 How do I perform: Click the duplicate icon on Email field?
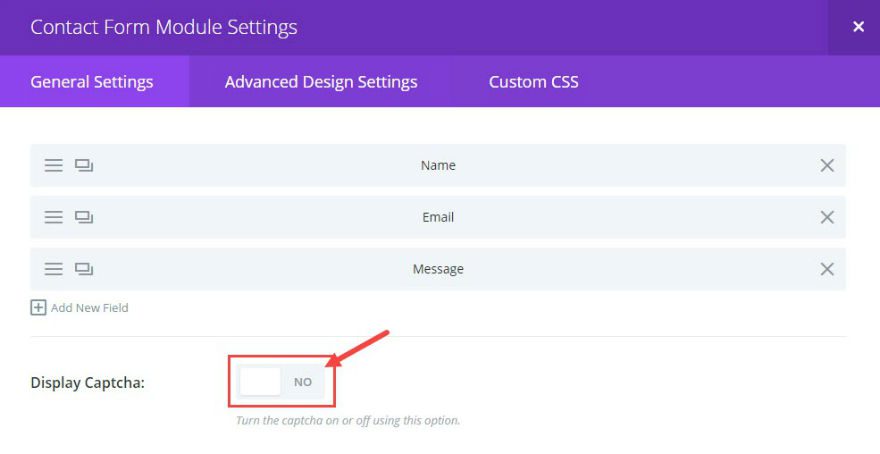coord(84,217)
